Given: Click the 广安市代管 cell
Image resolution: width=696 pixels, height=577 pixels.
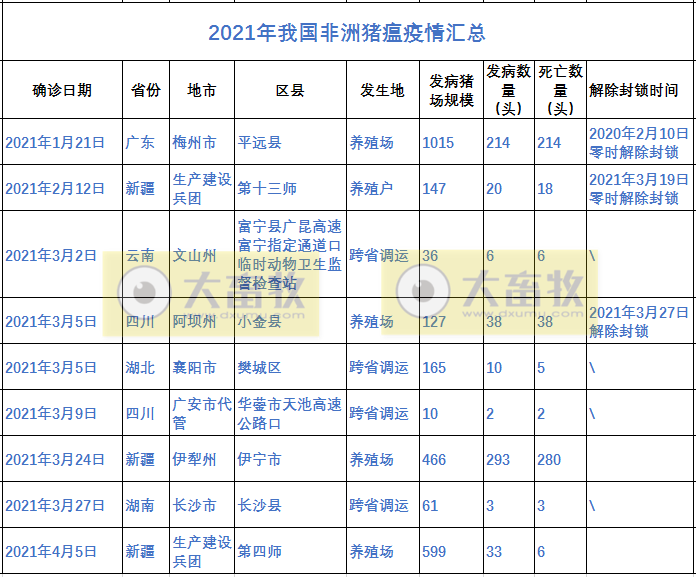Looking at the screenshot, I should [202, 414].
